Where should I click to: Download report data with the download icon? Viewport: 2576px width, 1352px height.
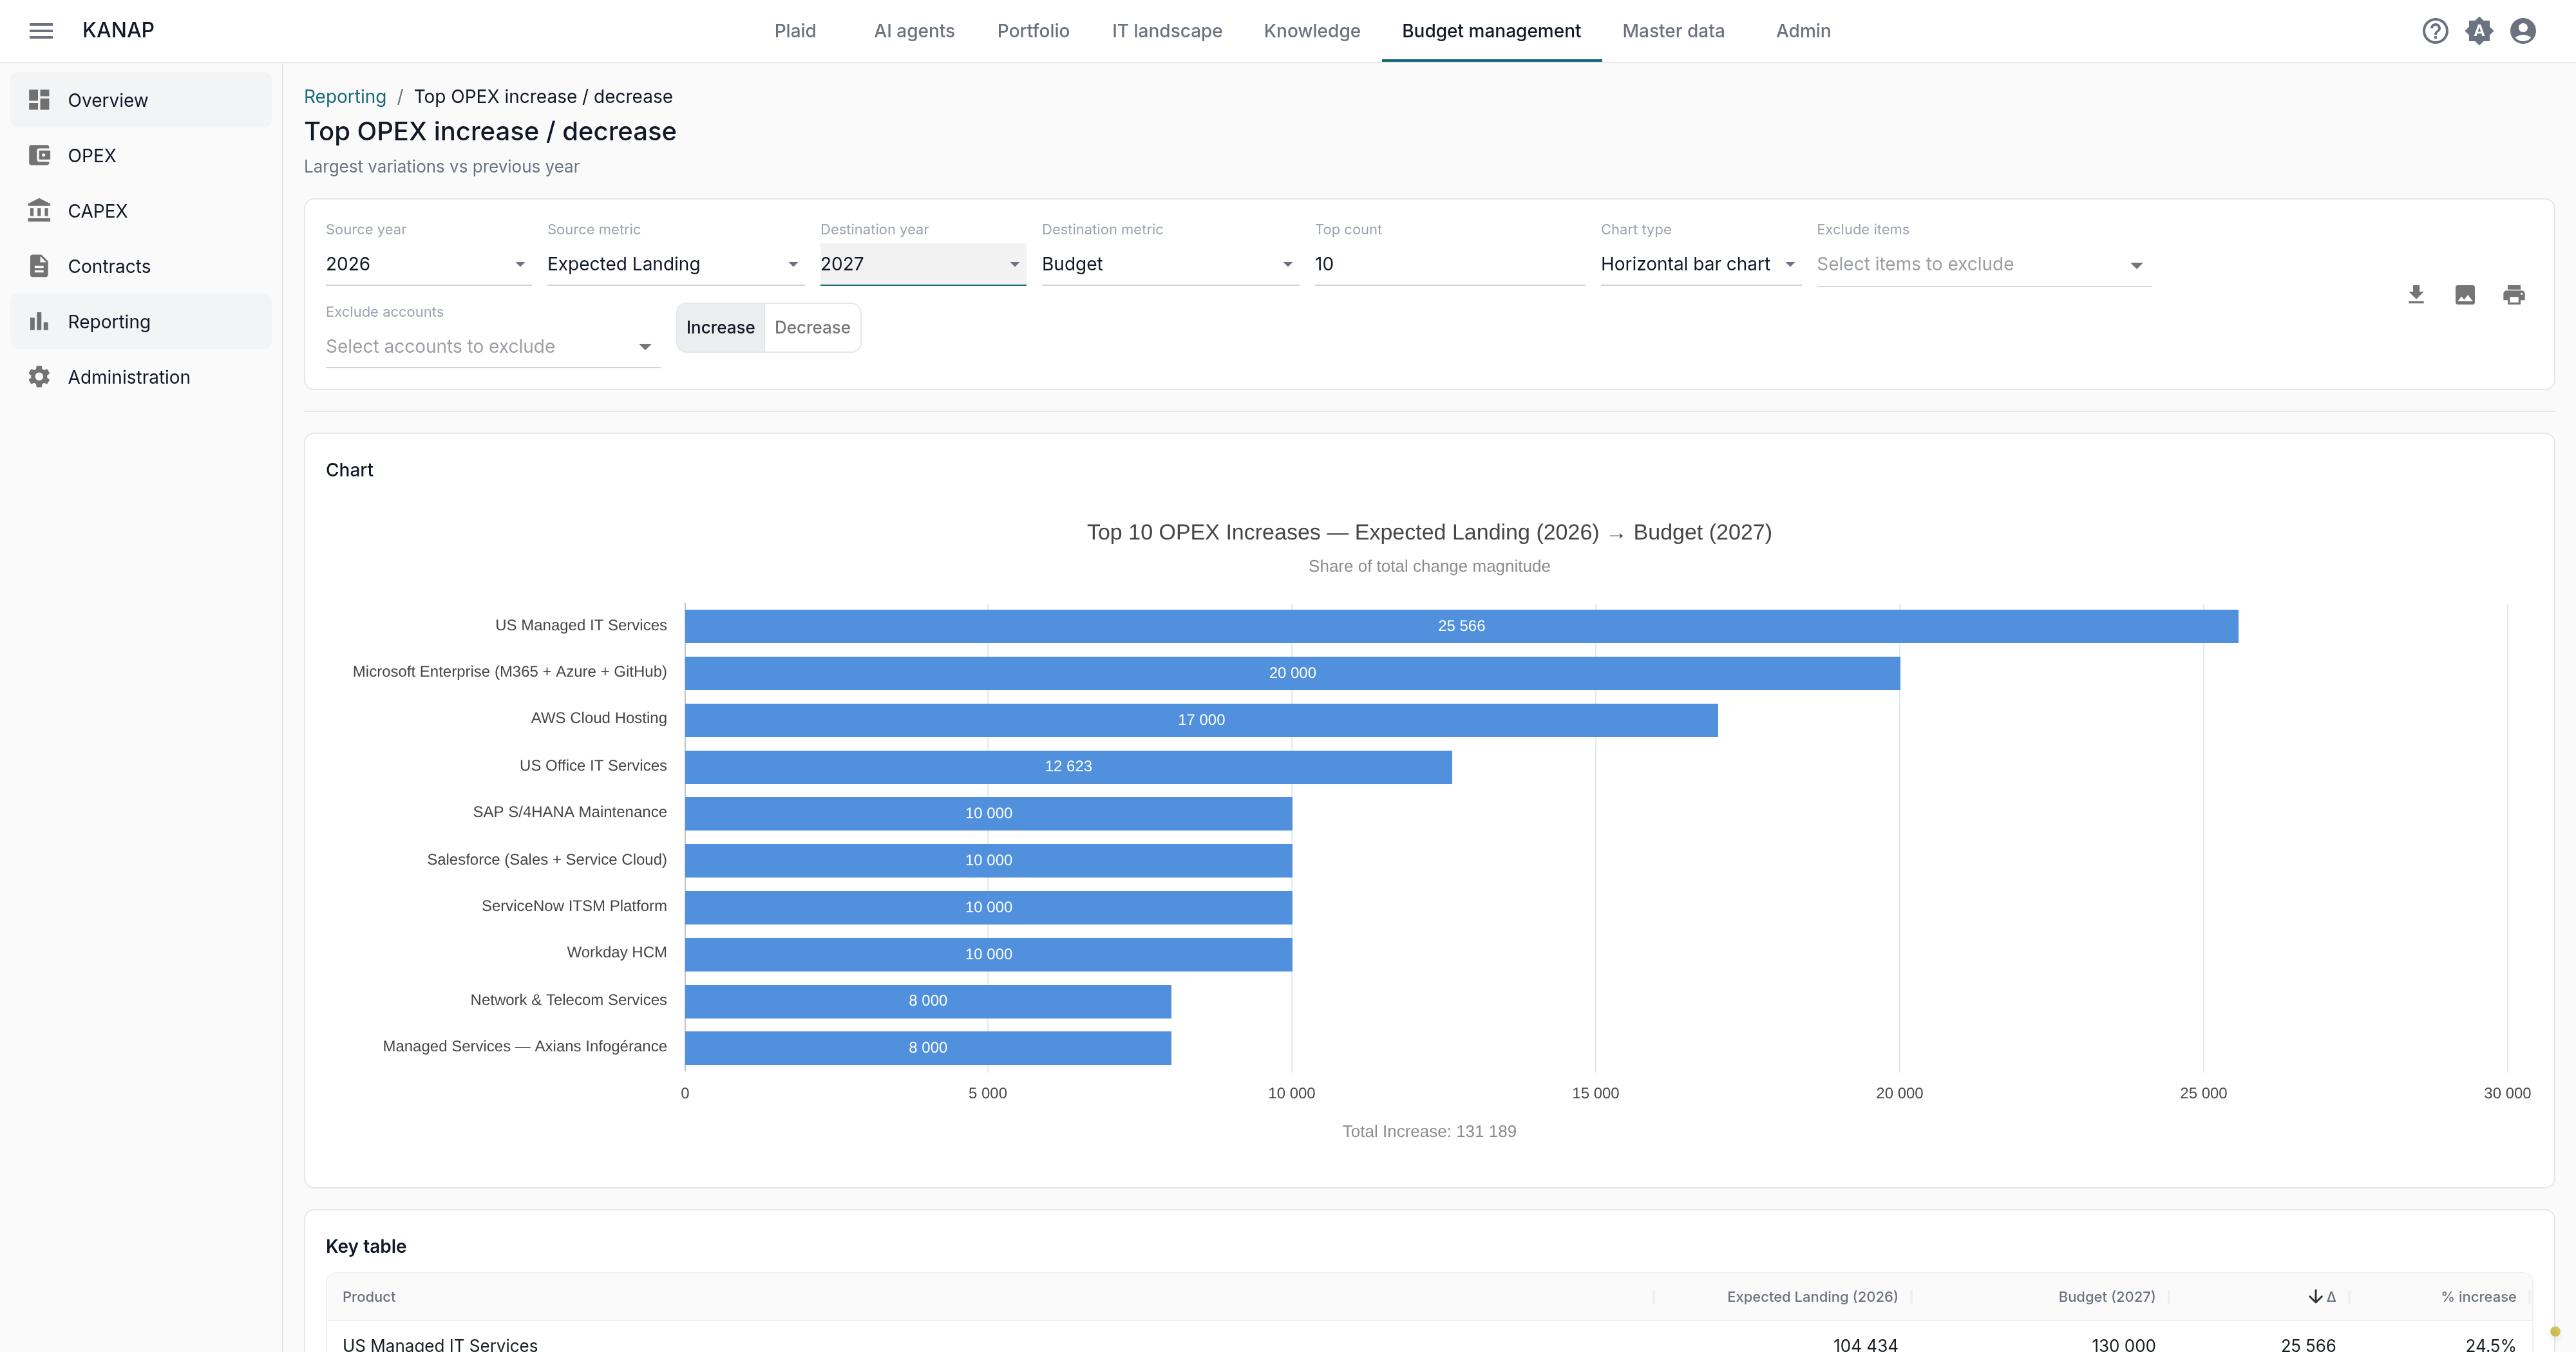(x=2416, y=295)
